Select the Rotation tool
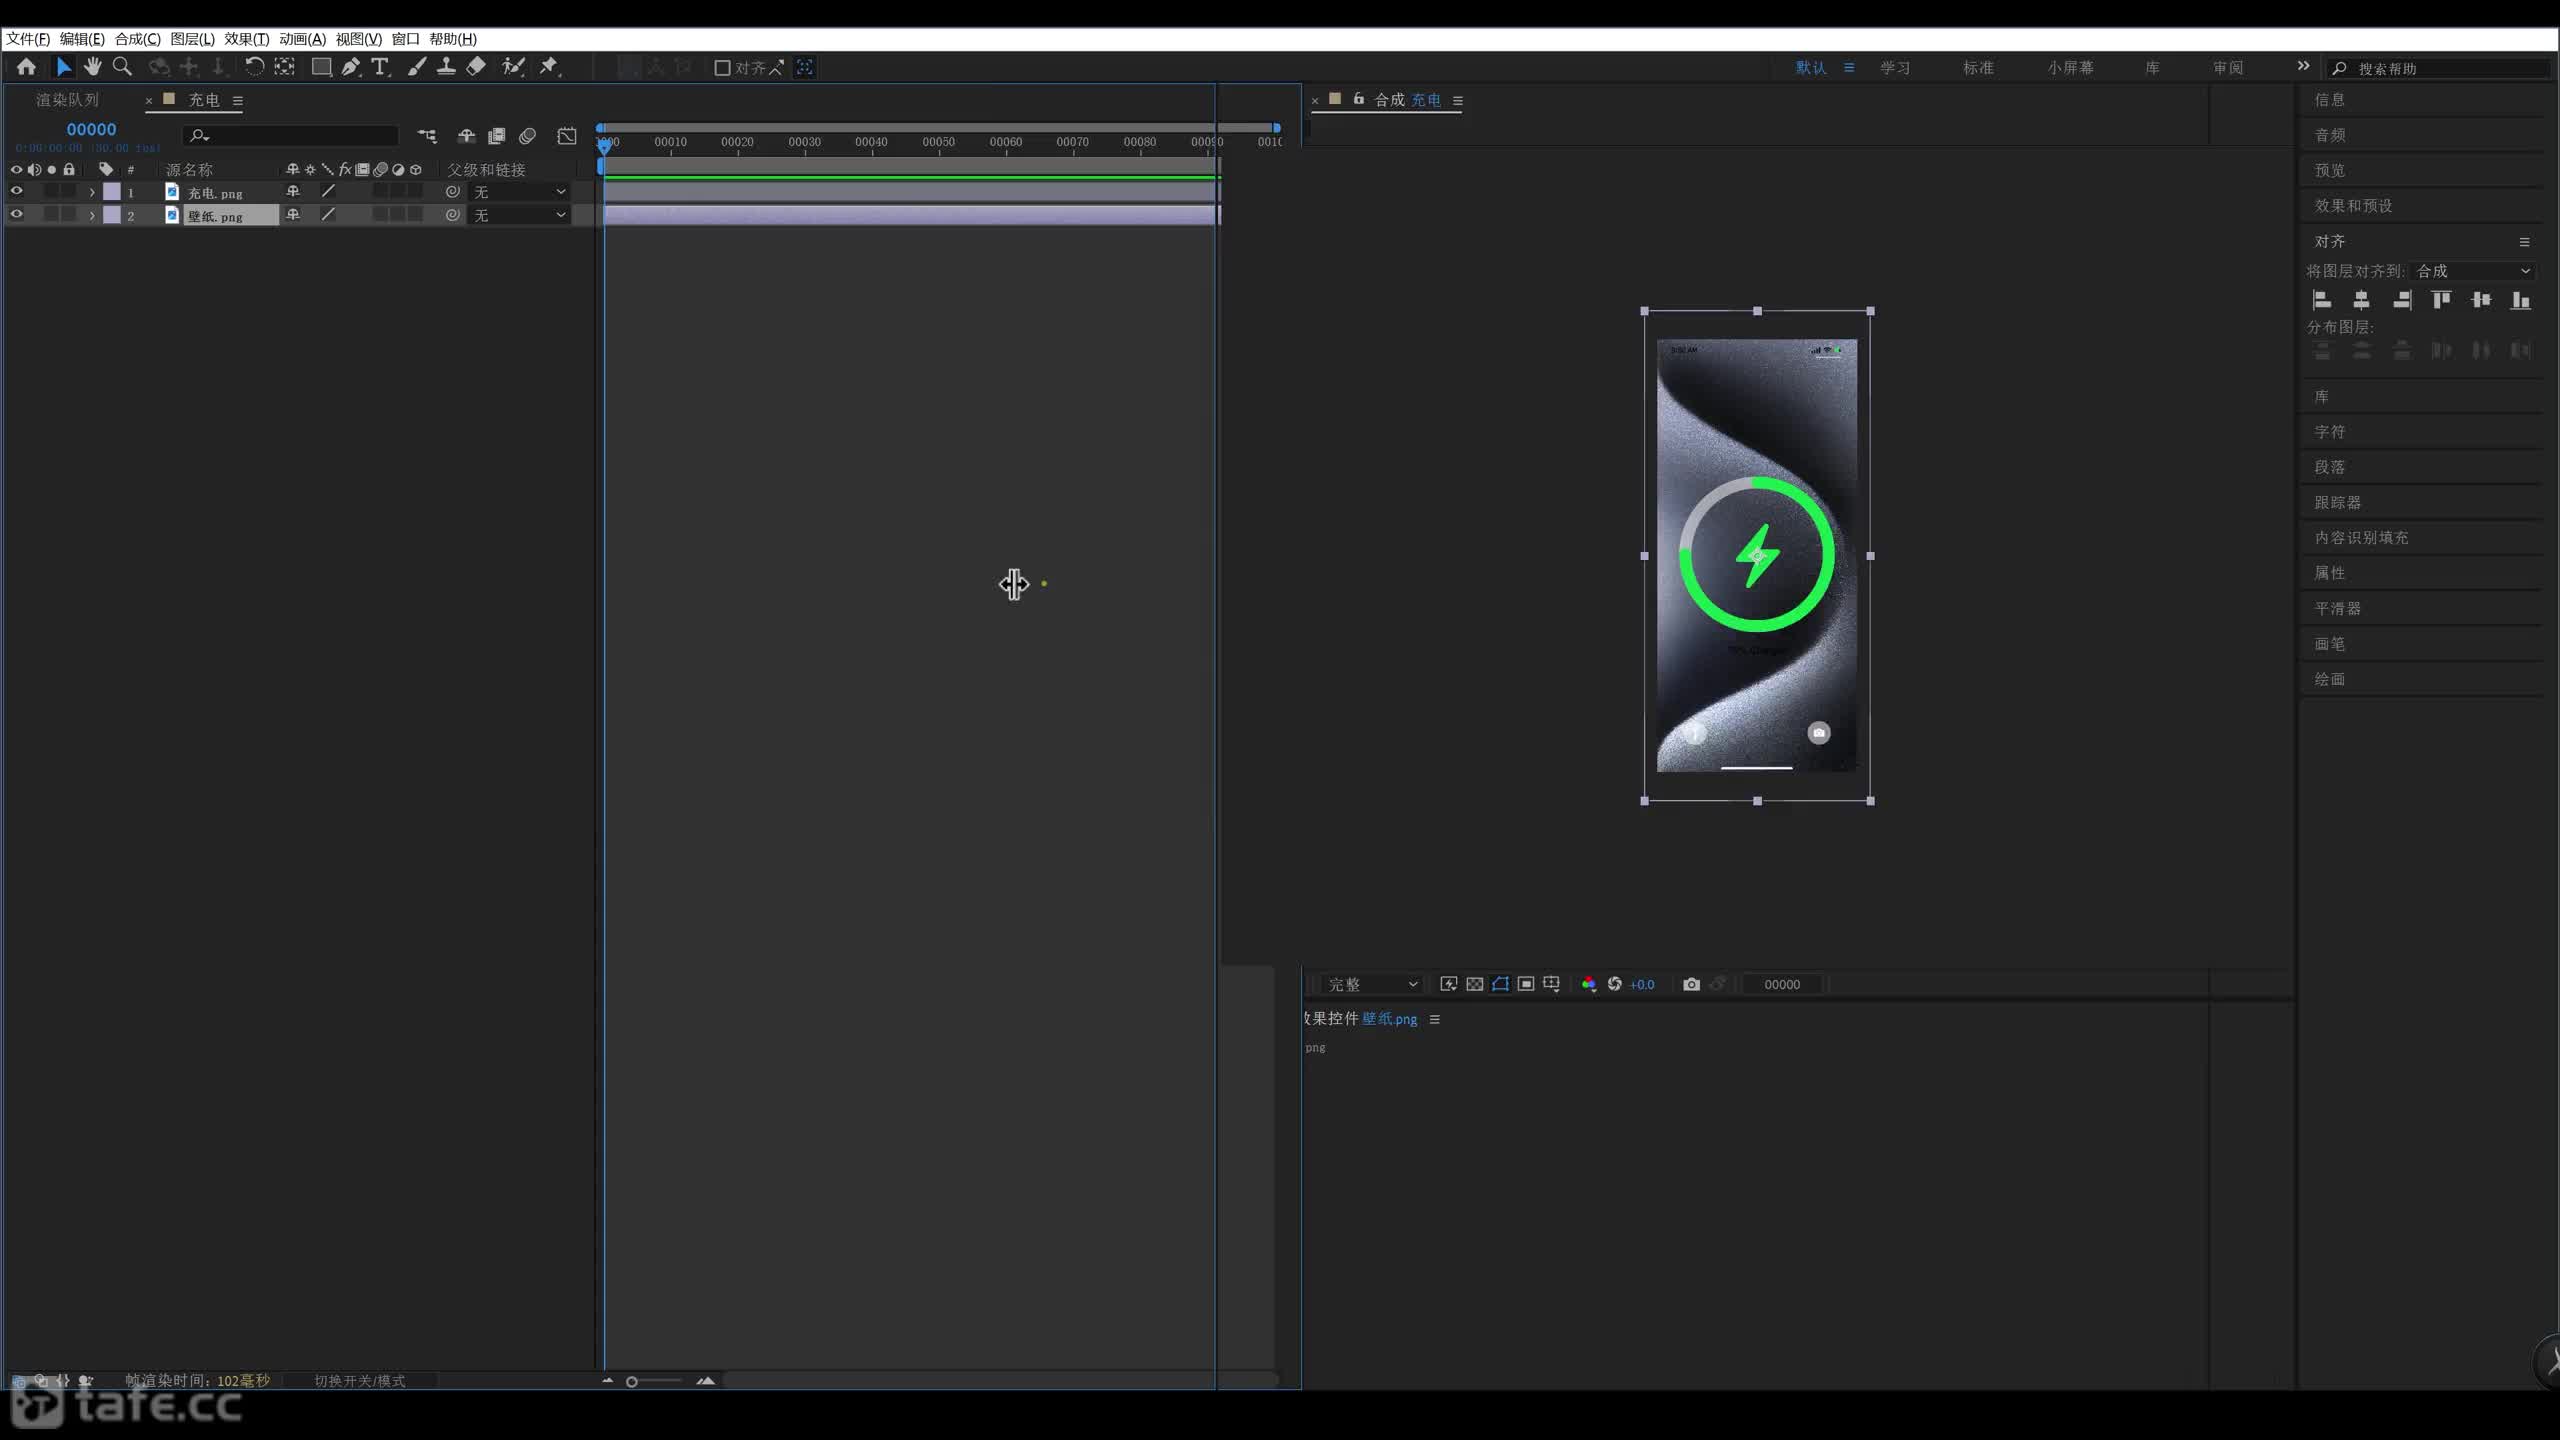The image size is (2560, 1440). (254, 67)
